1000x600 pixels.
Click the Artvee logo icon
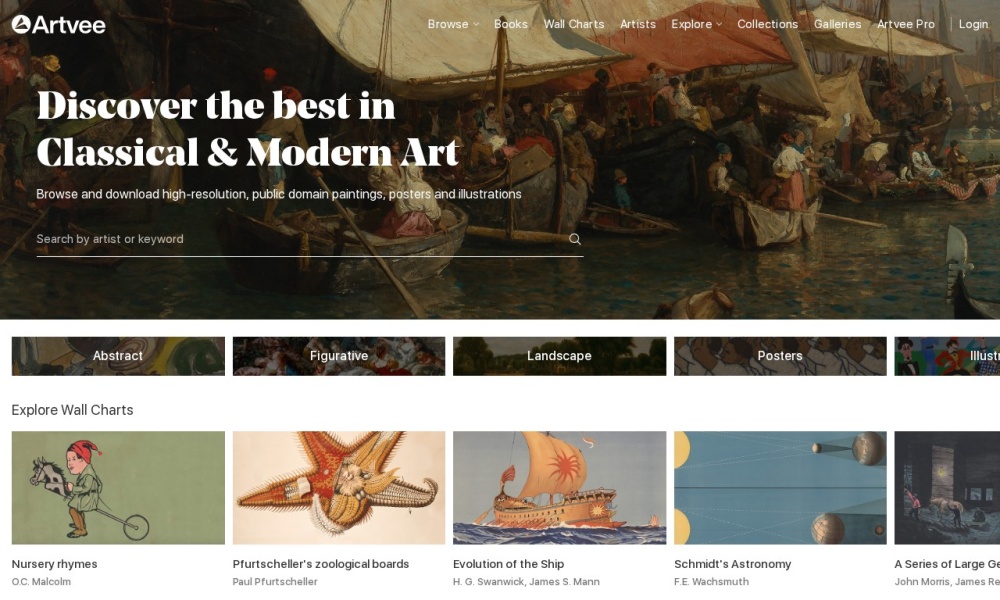click(x=21, y=24)
